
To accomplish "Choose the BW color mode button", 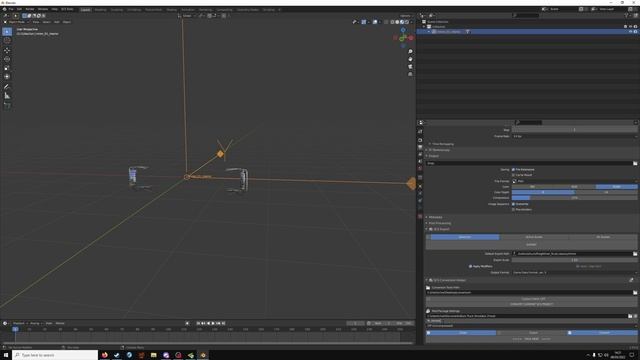I will coord(532,187).
